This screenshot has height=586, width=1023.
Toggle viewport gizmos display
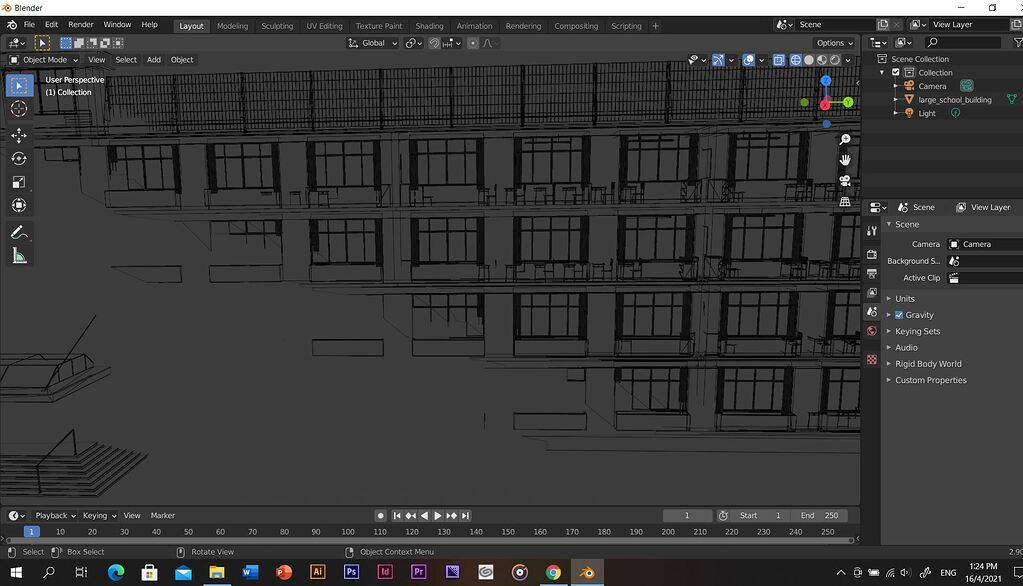click(718, 60)
